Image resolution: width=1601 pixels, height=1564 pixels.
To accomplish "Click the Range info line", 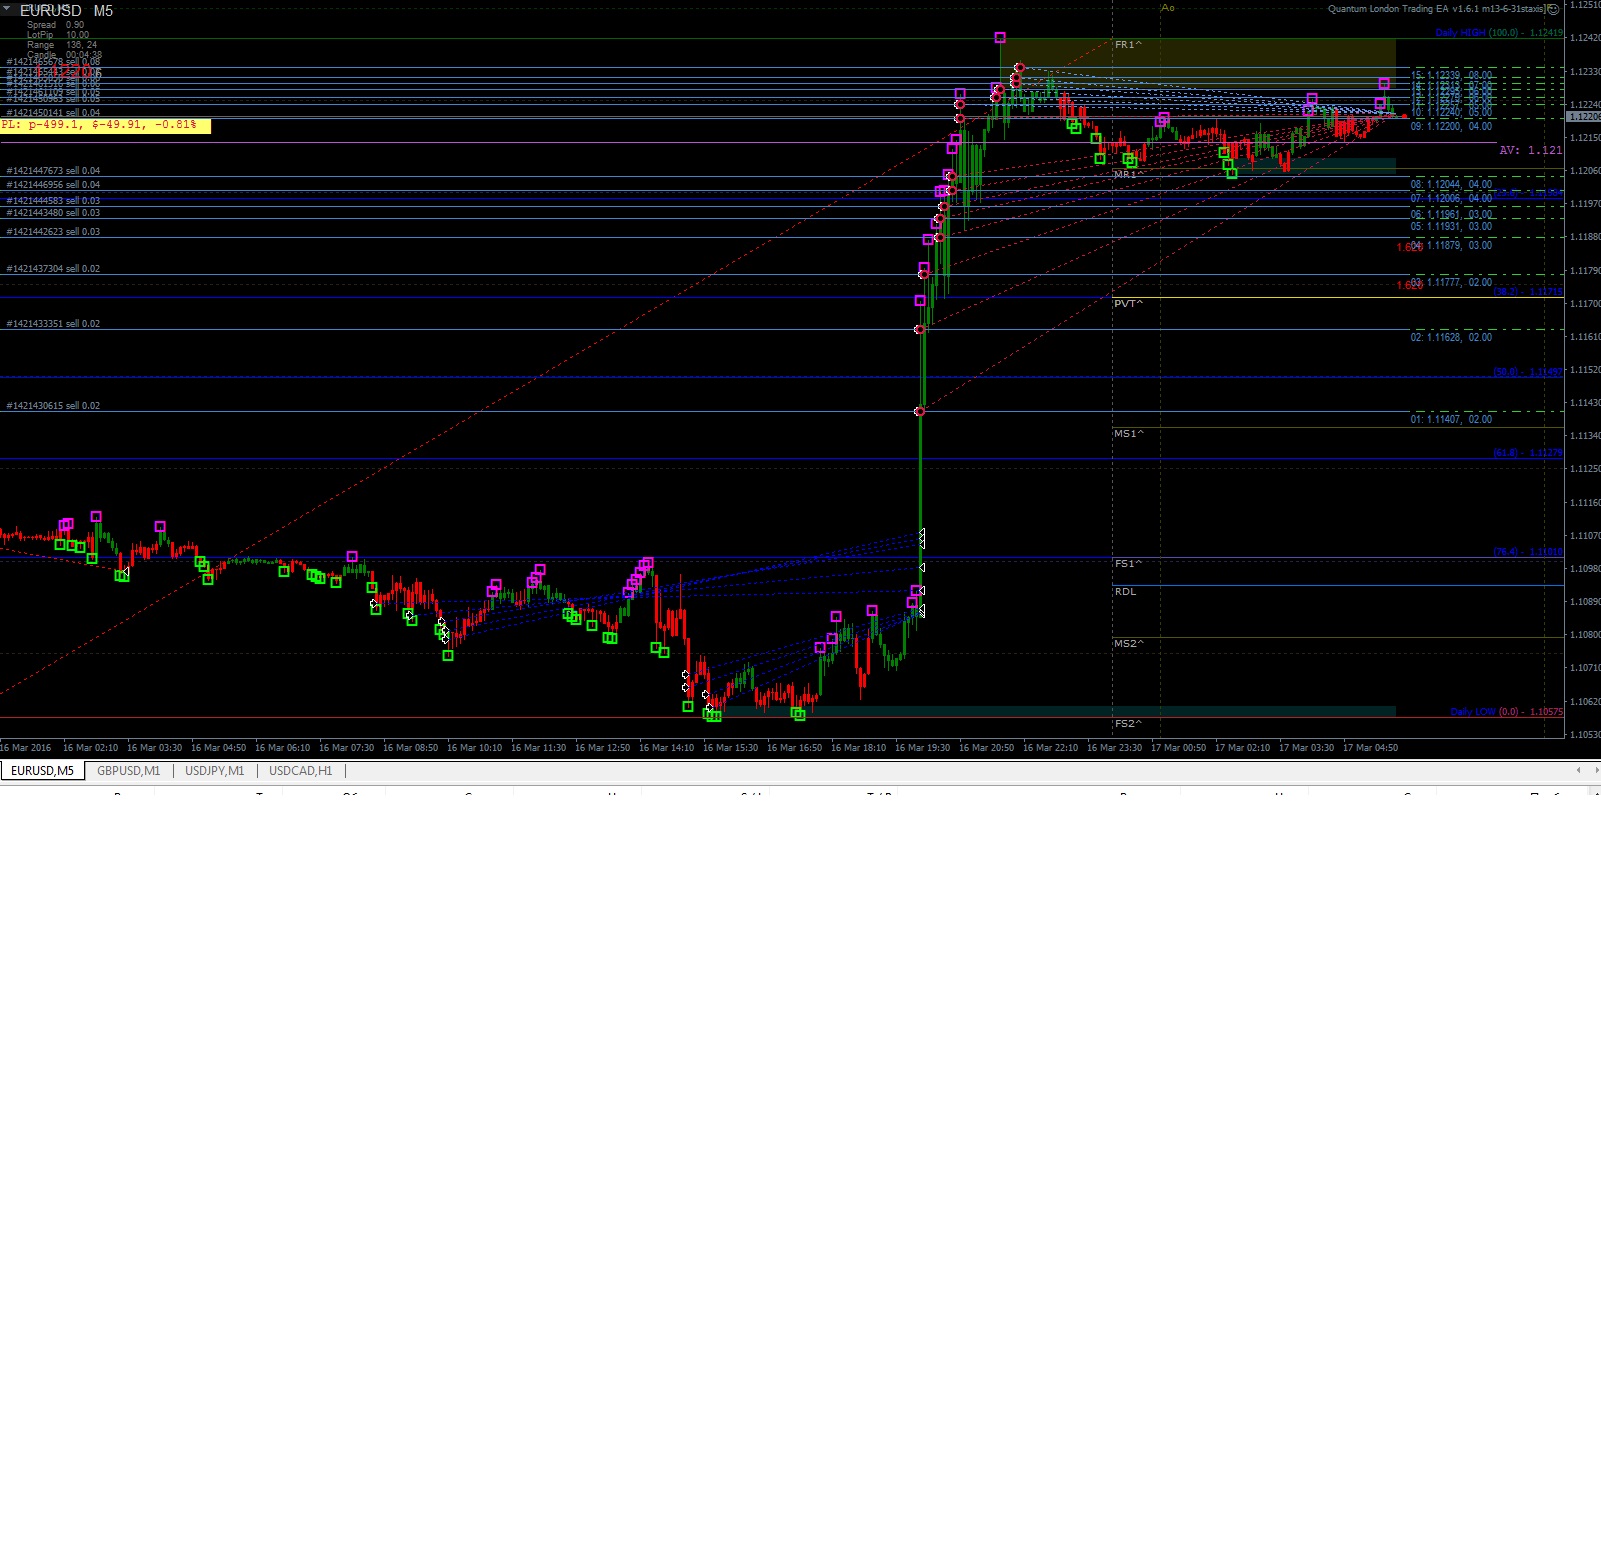I will tap(62, 45).
